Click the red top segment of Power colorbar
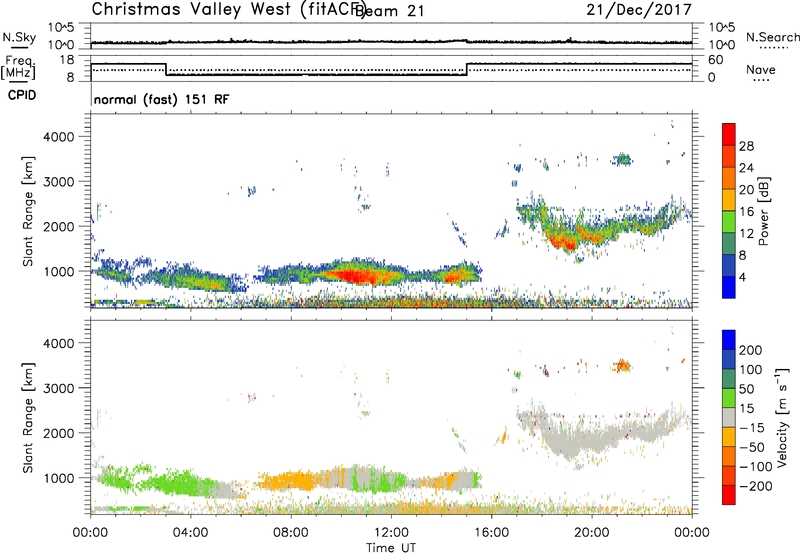Screen dimensions: 800x554 [x=729, y=134]
